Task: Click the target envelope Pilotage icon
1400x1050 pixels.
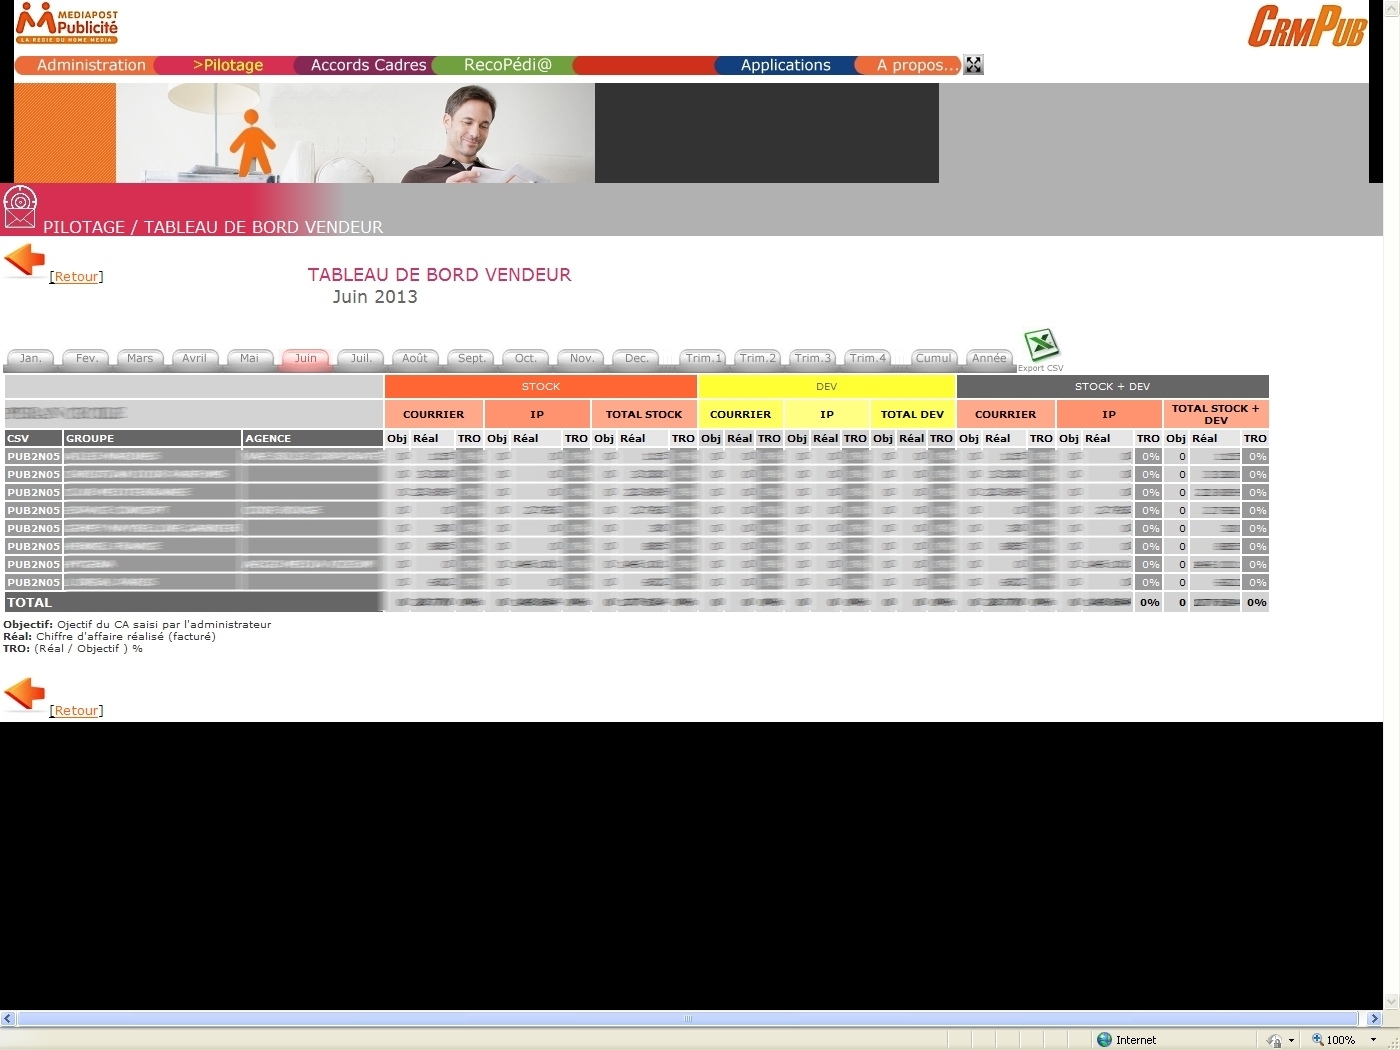Action: (x=20, y=206)
